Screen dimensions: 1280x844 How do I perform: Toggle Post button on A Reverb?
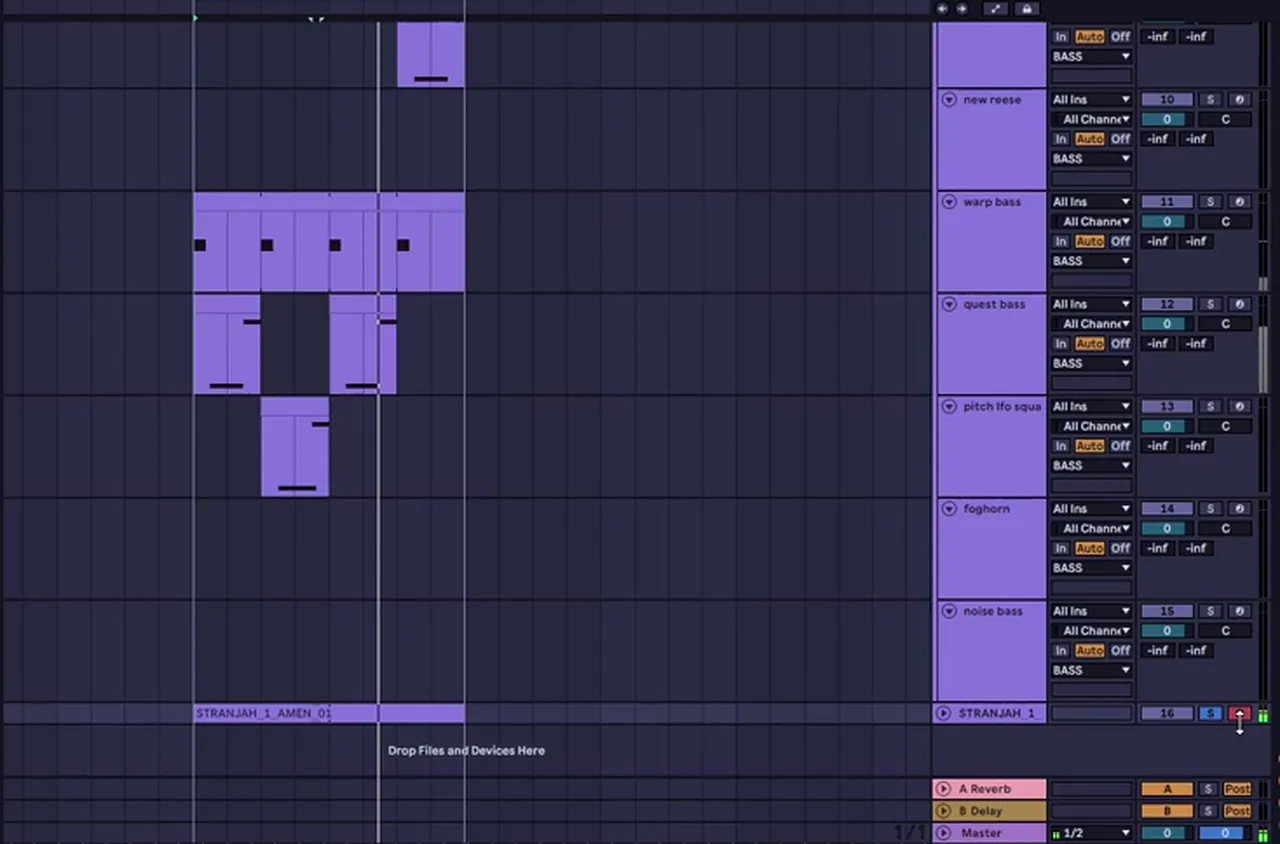pyautogui.click(x=1238, y=789)
